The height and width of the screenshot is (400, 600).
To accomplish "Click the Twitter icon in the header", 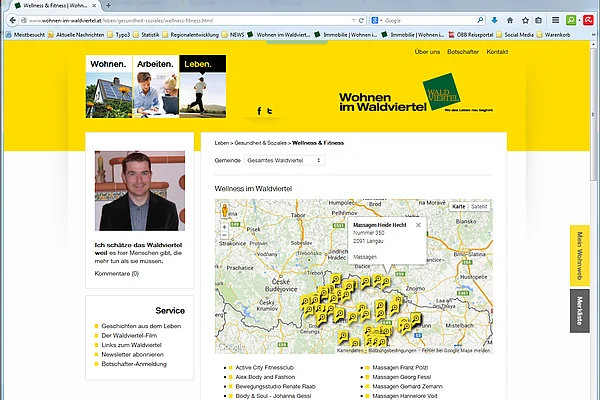I will pos(271,111).
